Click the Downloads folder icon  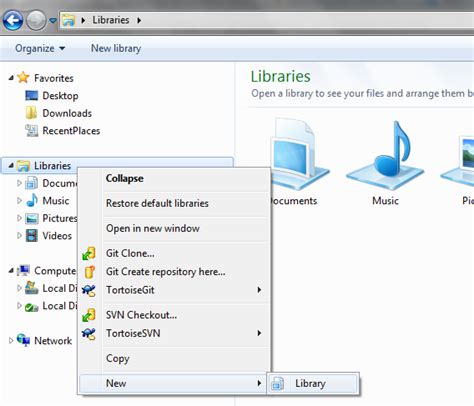coord(31,113)
